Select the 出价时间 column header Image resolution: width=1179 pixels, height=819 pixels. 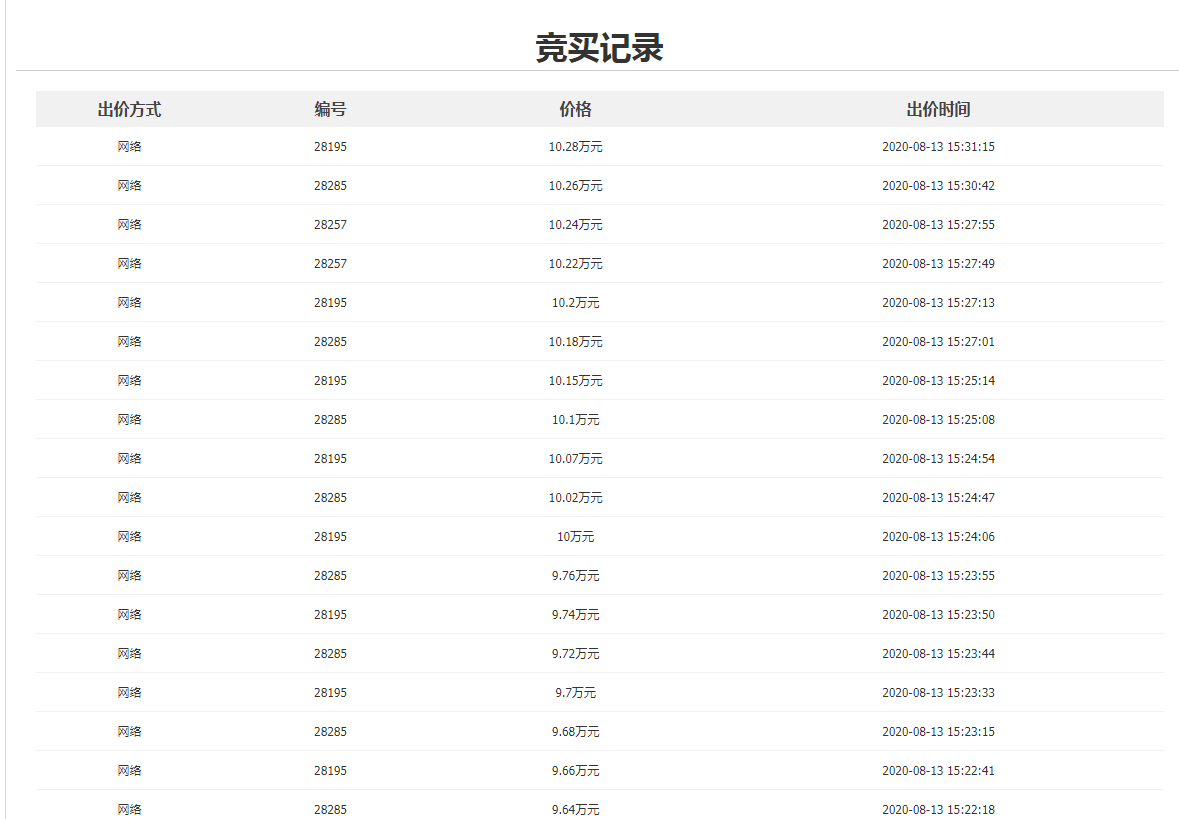click(x=938, y=109)
